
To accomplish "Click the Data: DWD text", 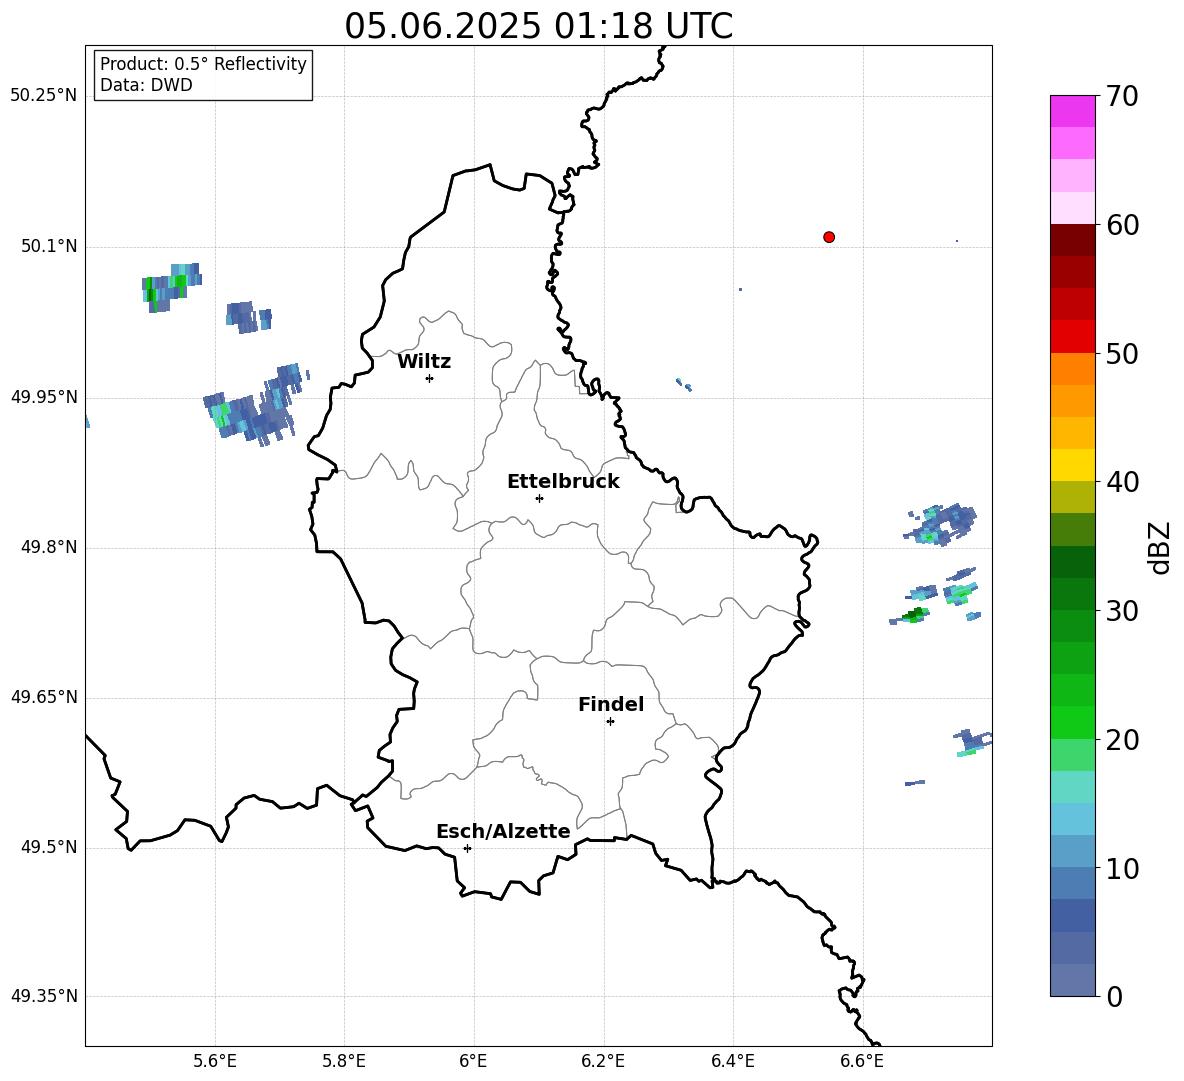I will [x=146, y=85].
